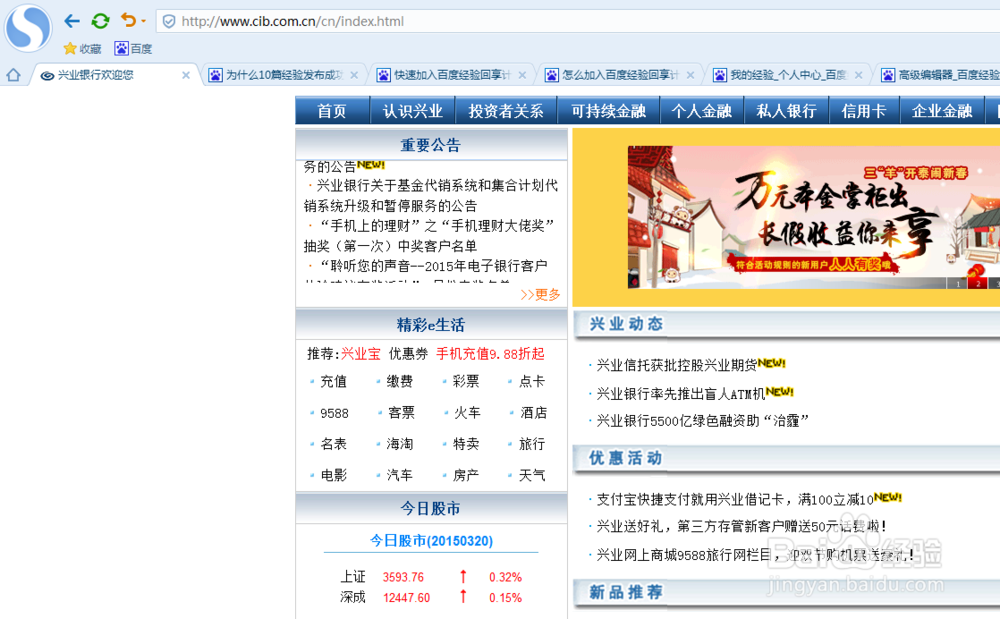Open the 名表 service link
1000x619 pixels.
tap(334, 444)
